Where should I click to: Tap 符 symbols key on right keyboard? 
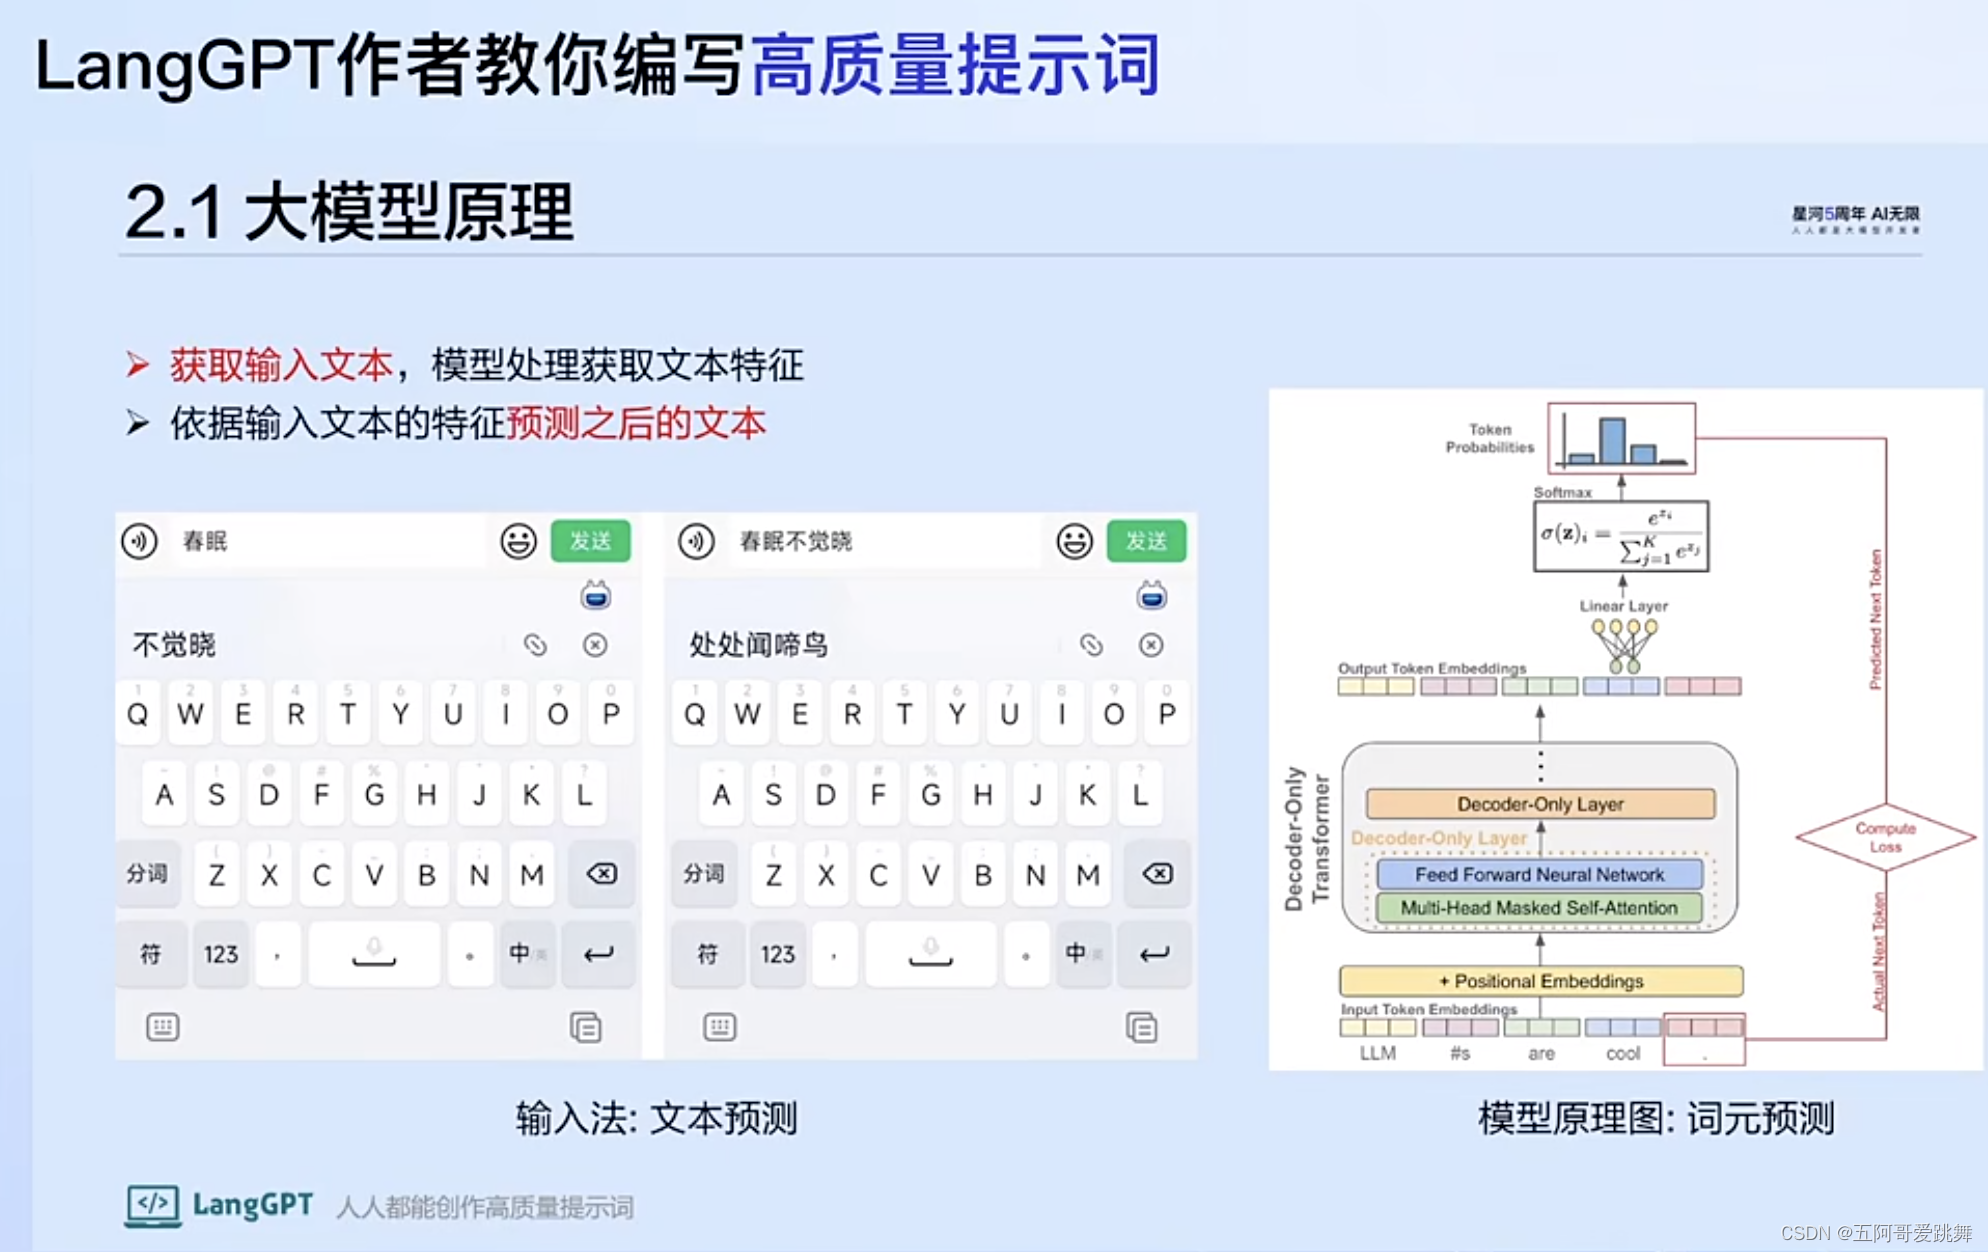(x=707, y=954)
